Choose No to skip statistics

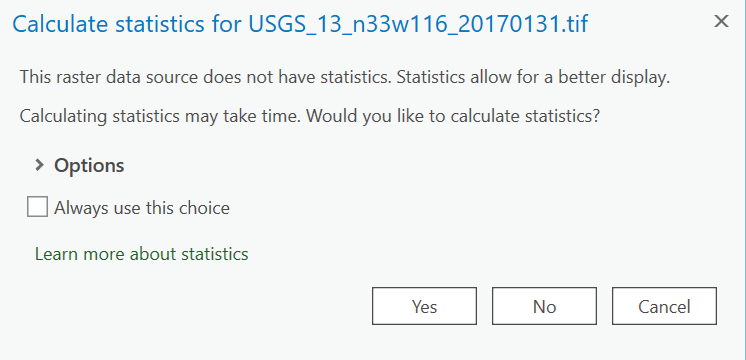click(x=544, y=306)
